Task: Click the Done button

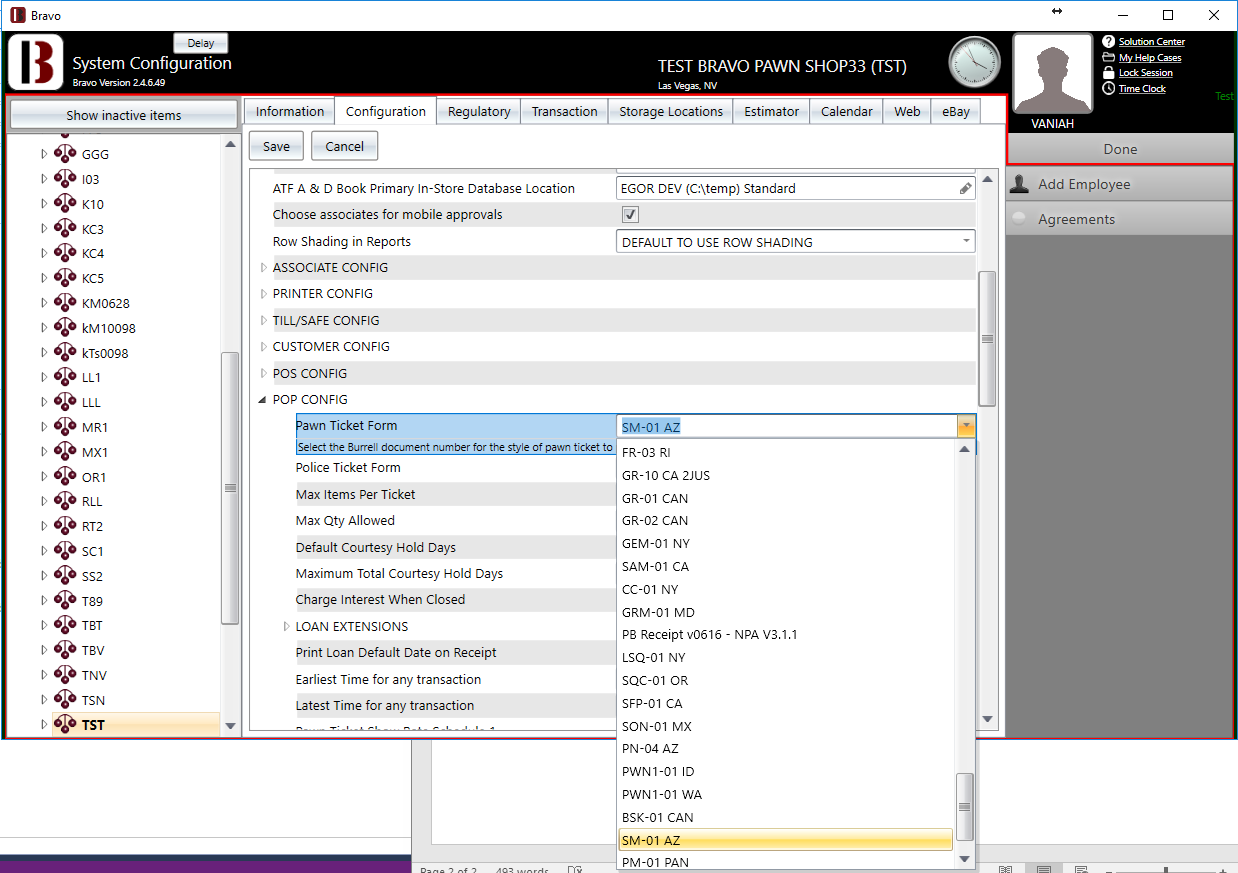Action: pyautogui.click(x=1120, y=149)
